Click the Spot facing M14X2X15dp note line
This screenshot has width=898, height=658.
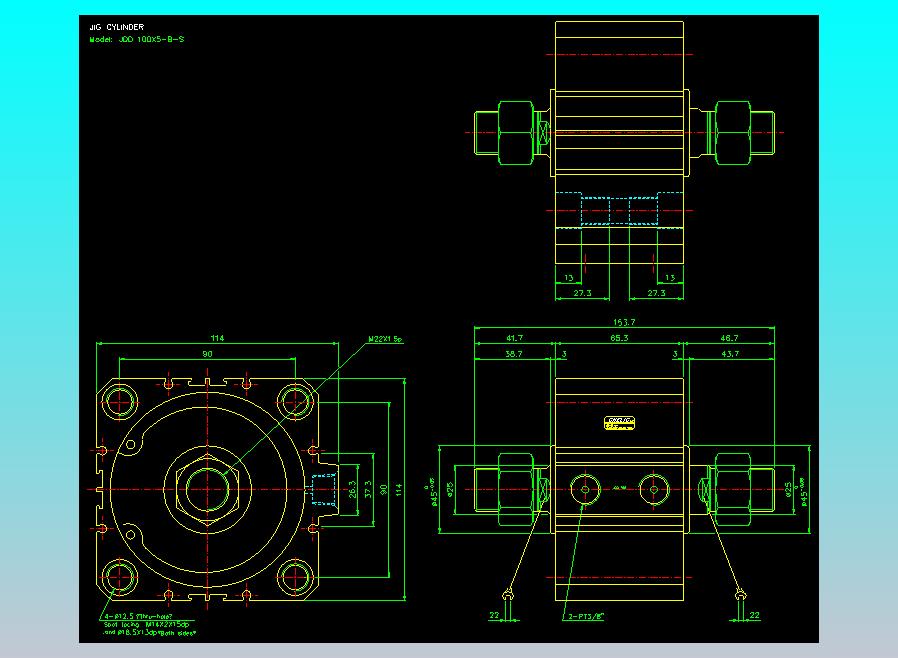pyautogui.click(x=146, y=624)
